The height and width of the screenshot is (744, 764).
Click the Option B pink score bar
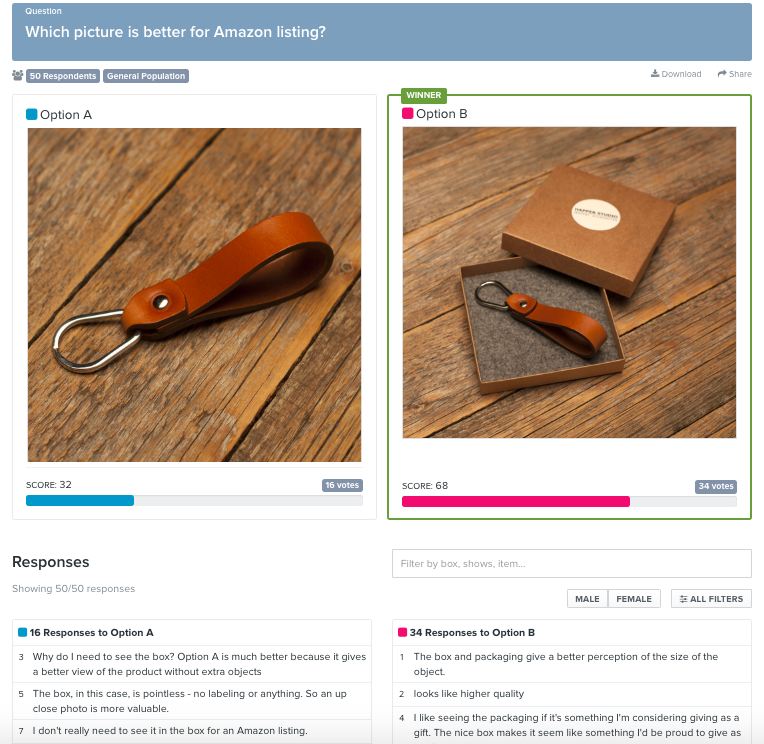[516, 501]
